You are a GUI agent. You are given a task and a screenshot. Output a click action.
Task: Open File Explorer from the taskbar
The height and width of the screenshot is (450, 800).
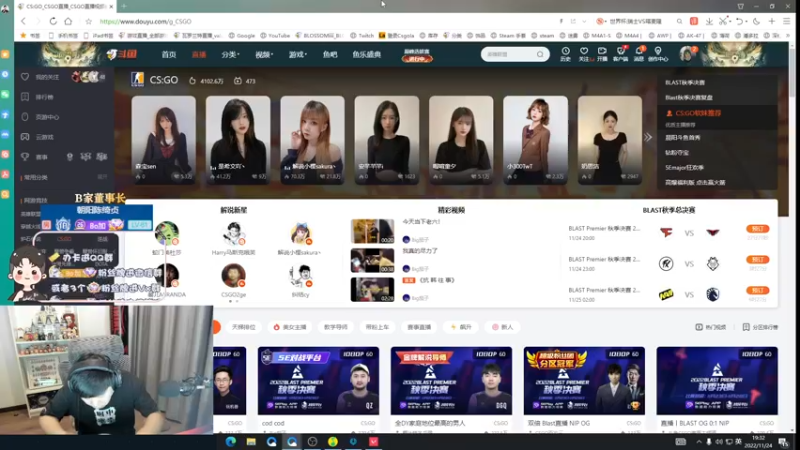pyautogui.click(x=251, y=441)
